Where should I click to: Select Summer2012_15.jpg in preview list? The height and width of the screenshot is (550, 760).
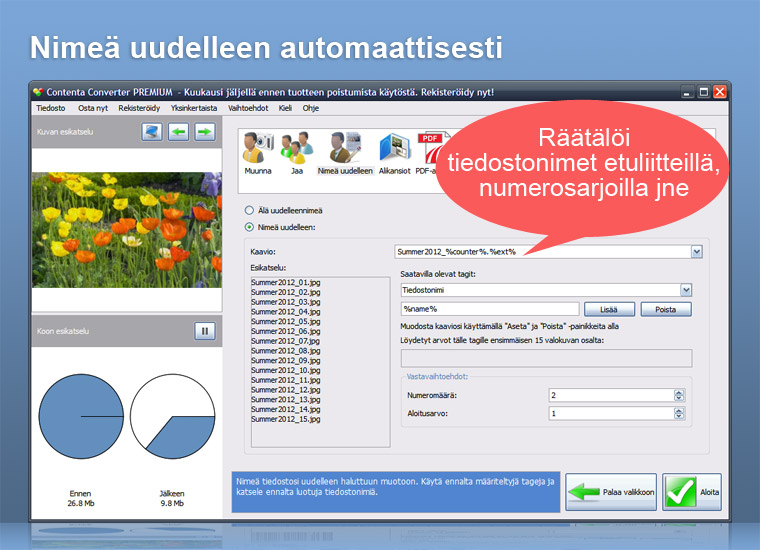(x=286, y=419)
